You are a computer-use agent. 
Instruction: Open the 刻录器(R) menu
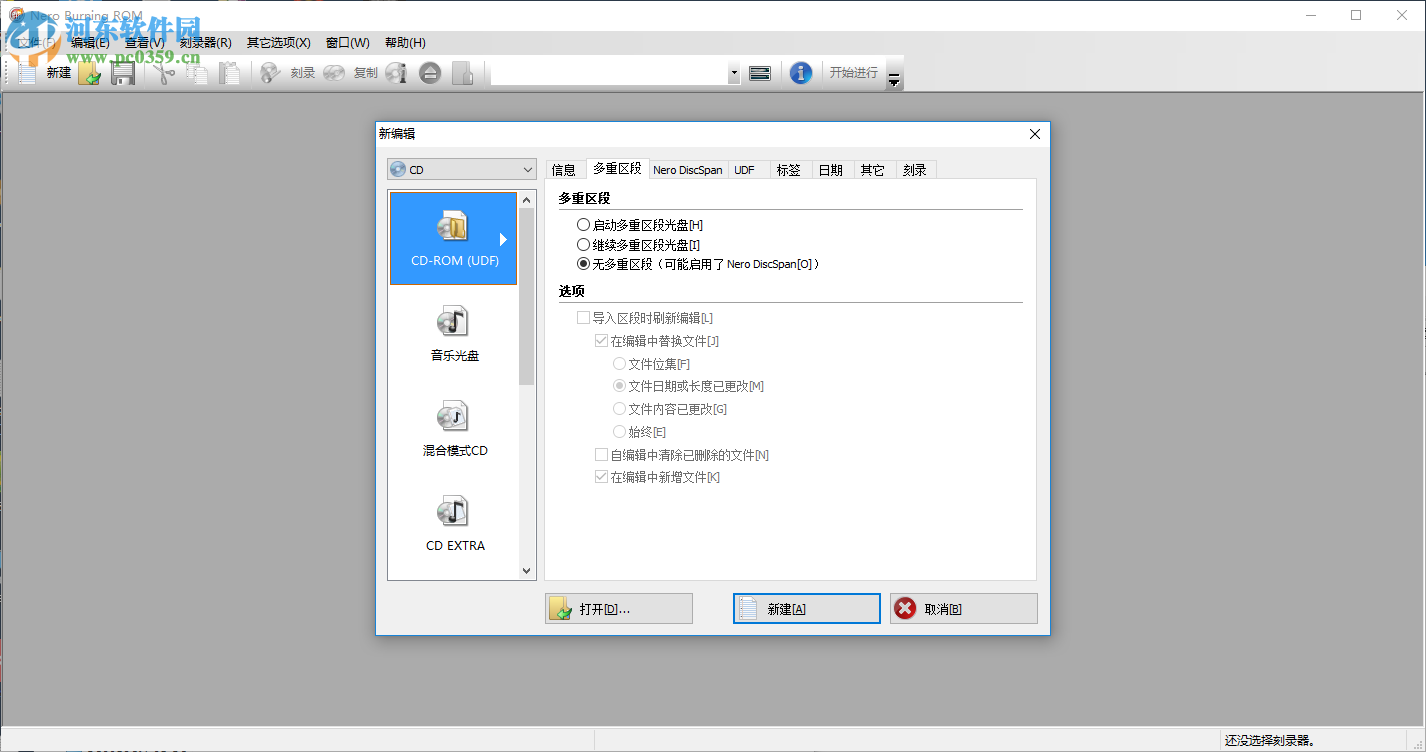pos(205,43)
